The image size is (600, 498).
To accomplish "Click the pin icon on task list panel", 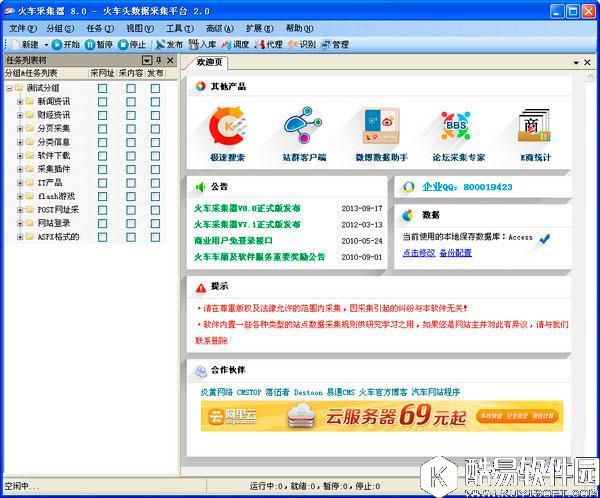I will [159, 60].
